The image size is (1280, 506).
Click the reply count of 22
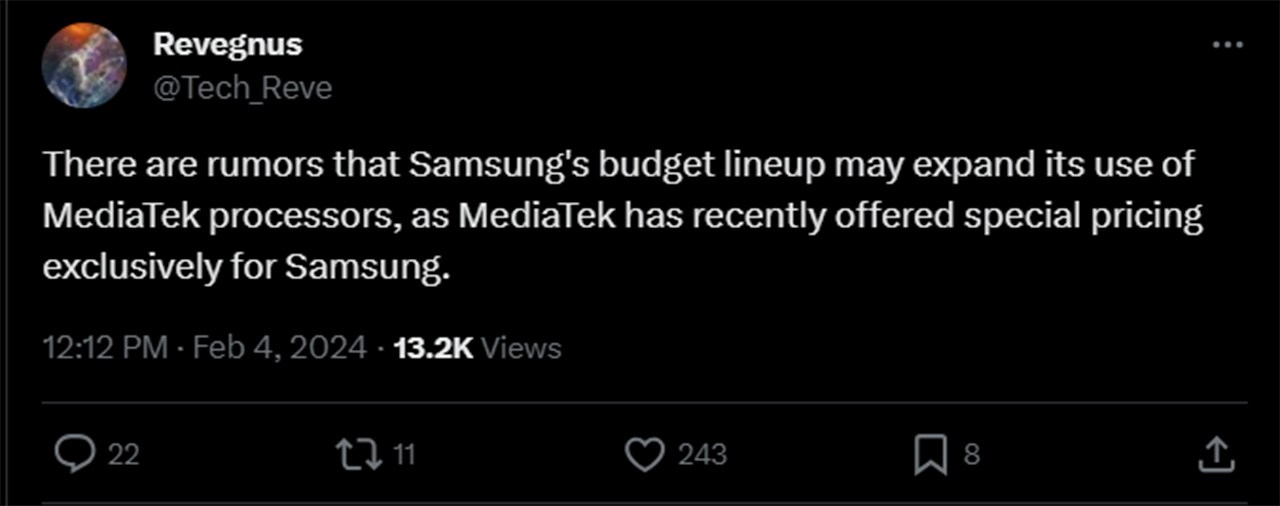pyautogui.click(x=123, y=455)
